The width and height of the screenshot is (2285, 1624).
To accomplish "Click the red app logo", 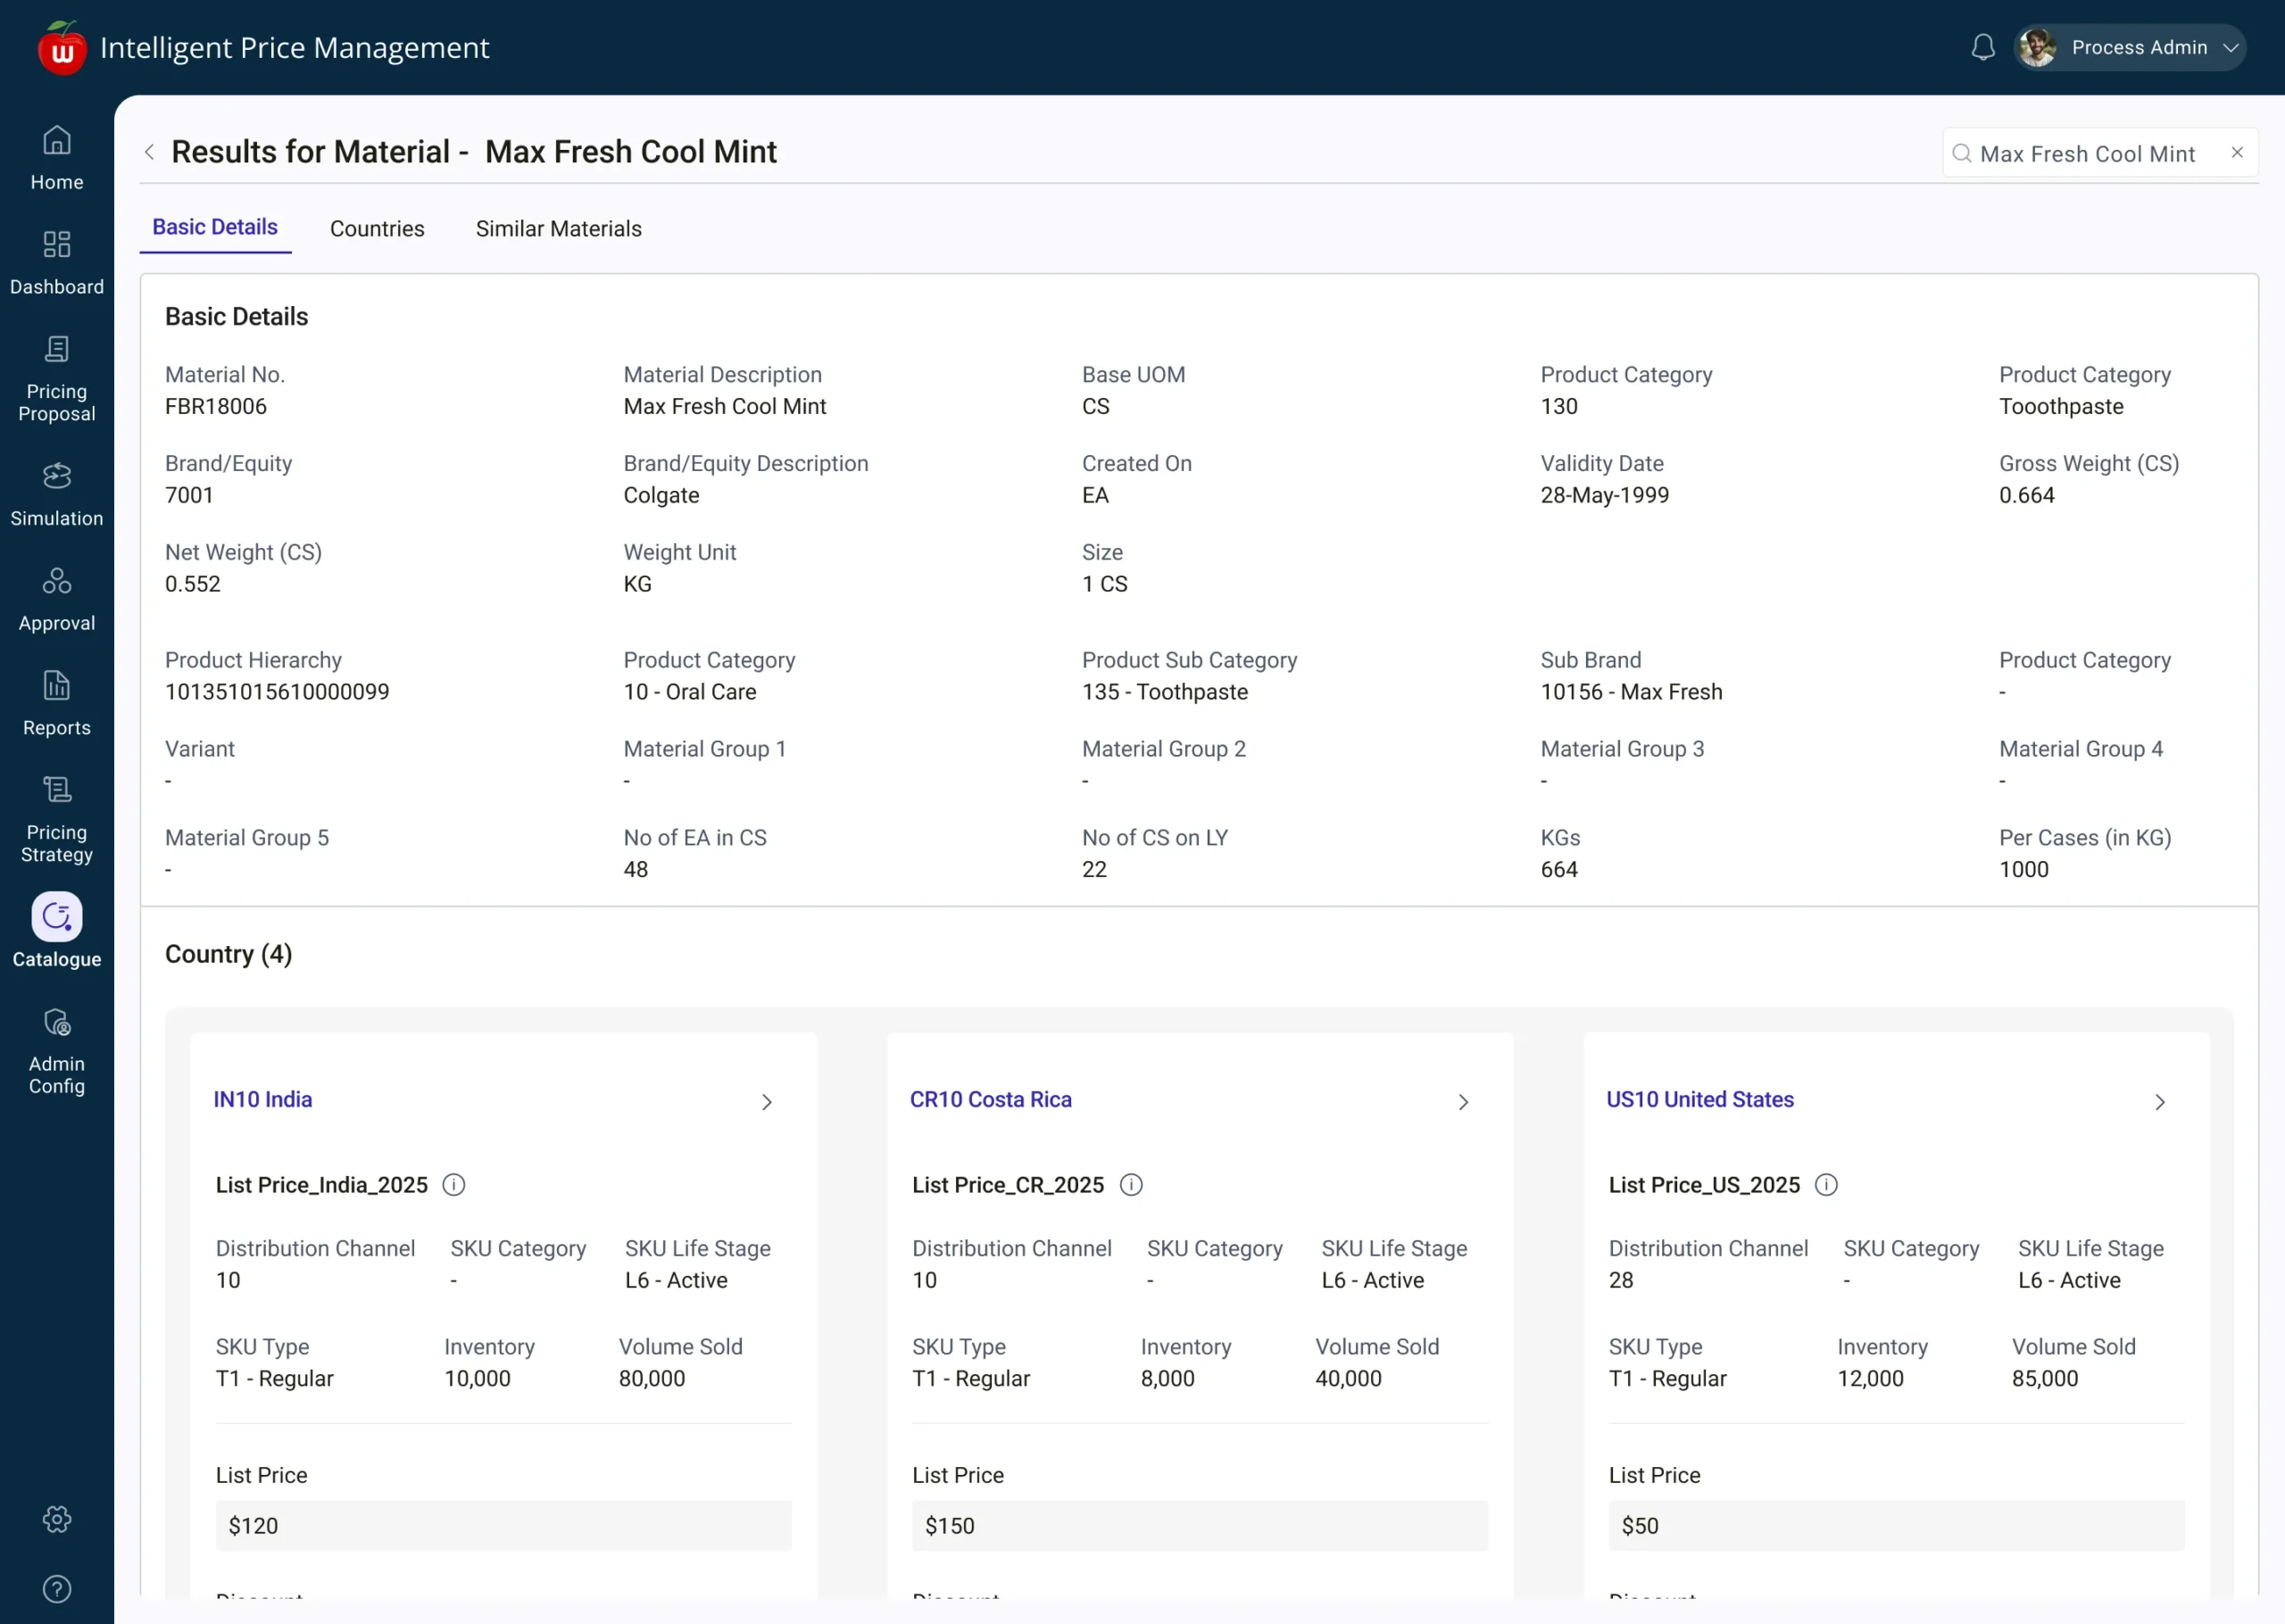I will pos(62,48).
